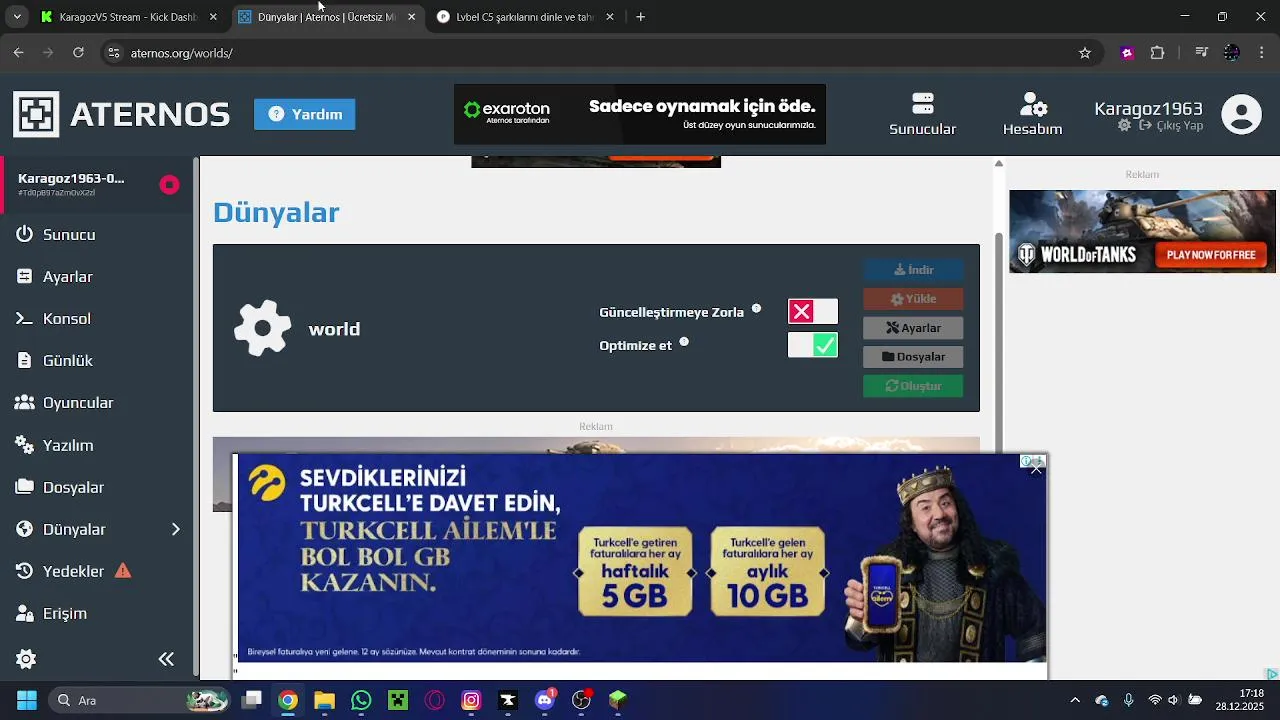Switch to KaragozV5 Stream Kick tab
Viewport: 1280px width, 720px height.
coord(128,17)
